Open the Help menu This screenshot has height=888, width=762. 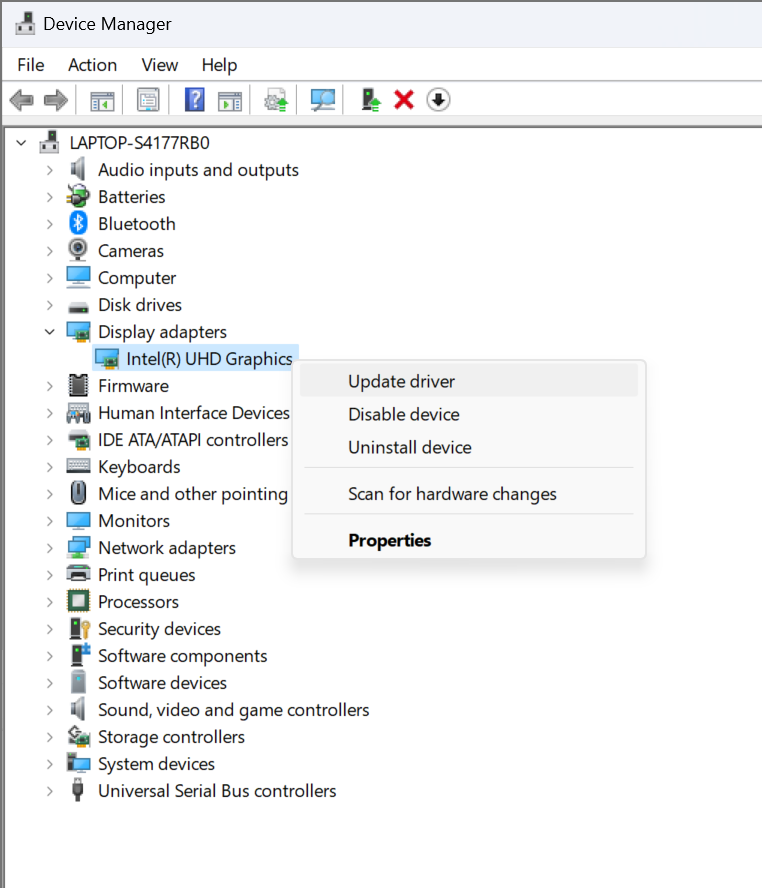pos(219,65)
